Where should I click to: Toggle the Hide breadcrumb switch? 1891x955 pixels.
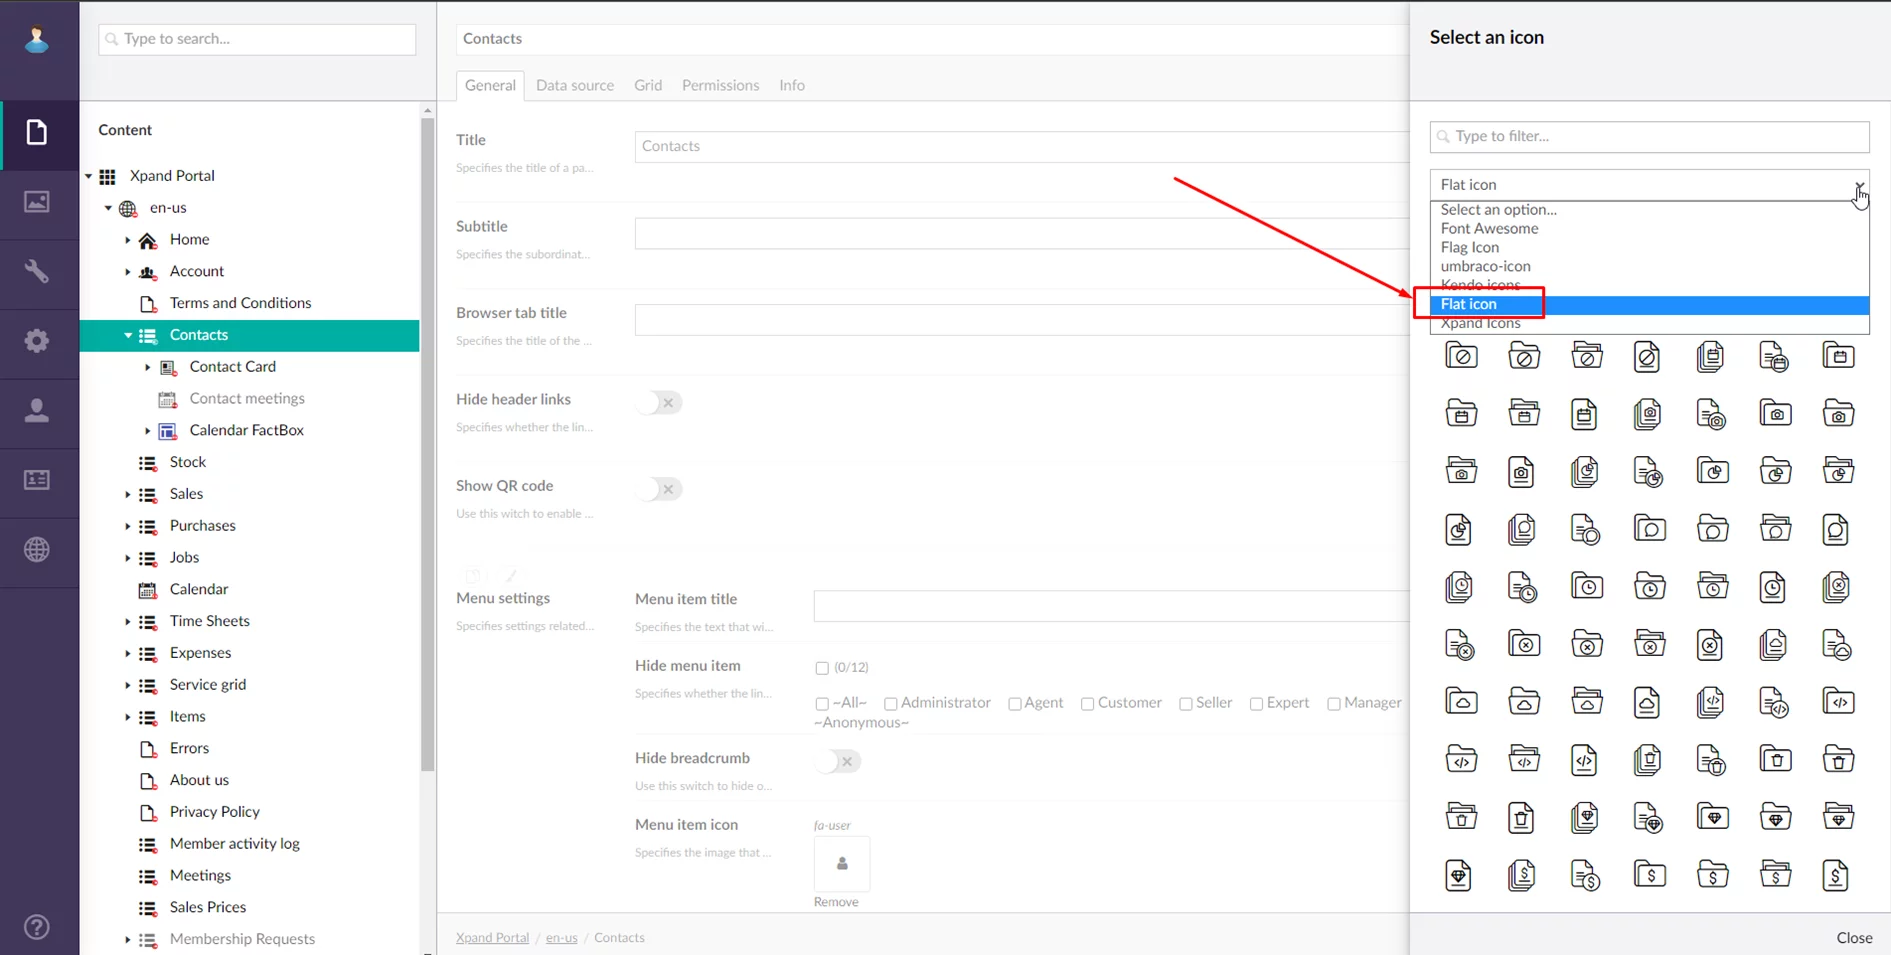coord(838,762)
